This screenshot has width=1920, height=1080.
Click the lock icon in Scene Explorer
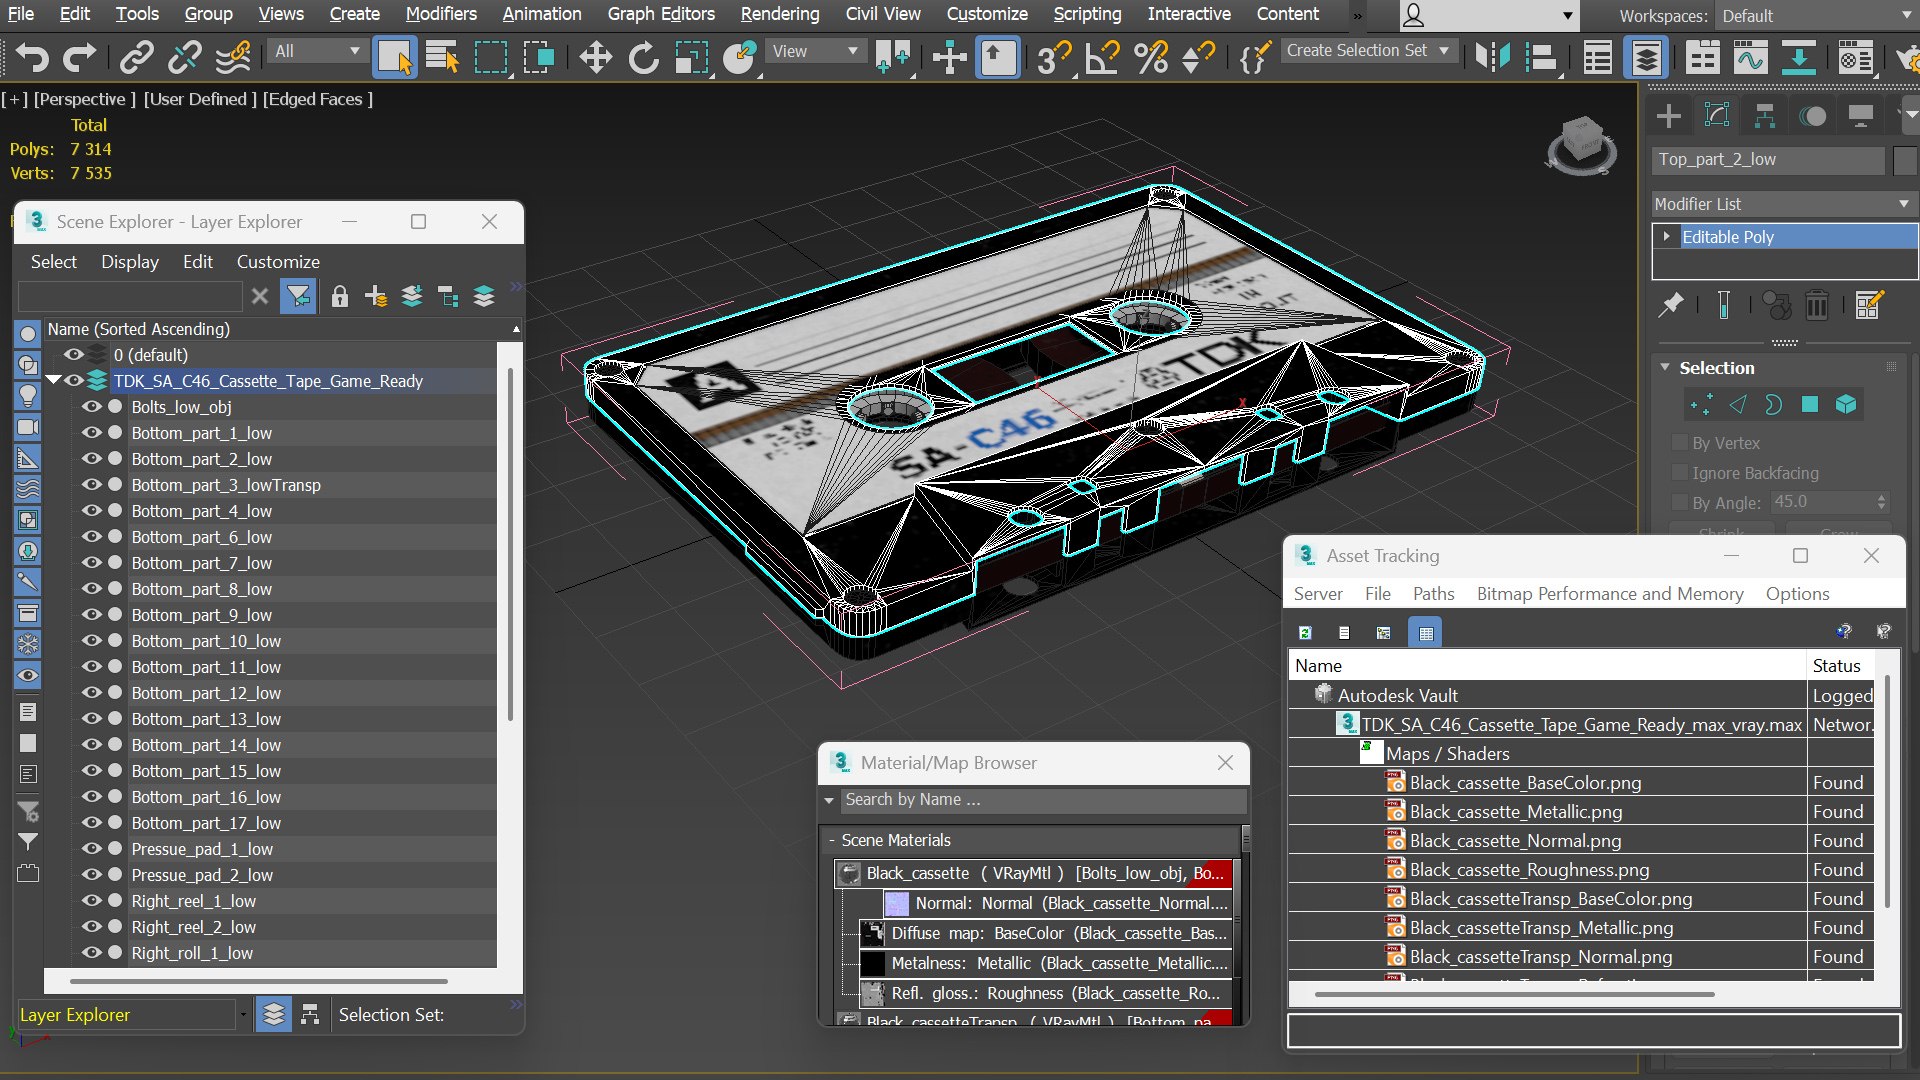pyautogui.click(x=339, y=296)
